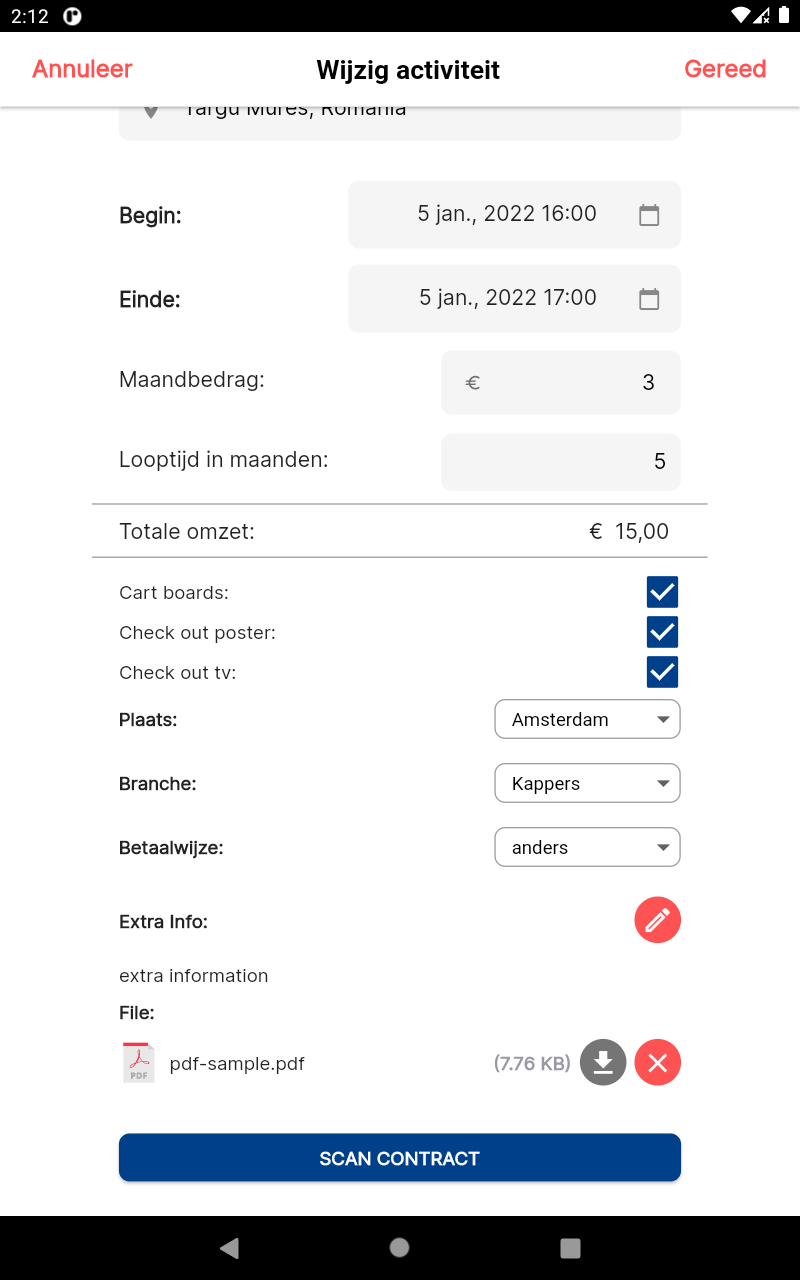Uncheck the Cart boards checkbox

coord(662,592)
